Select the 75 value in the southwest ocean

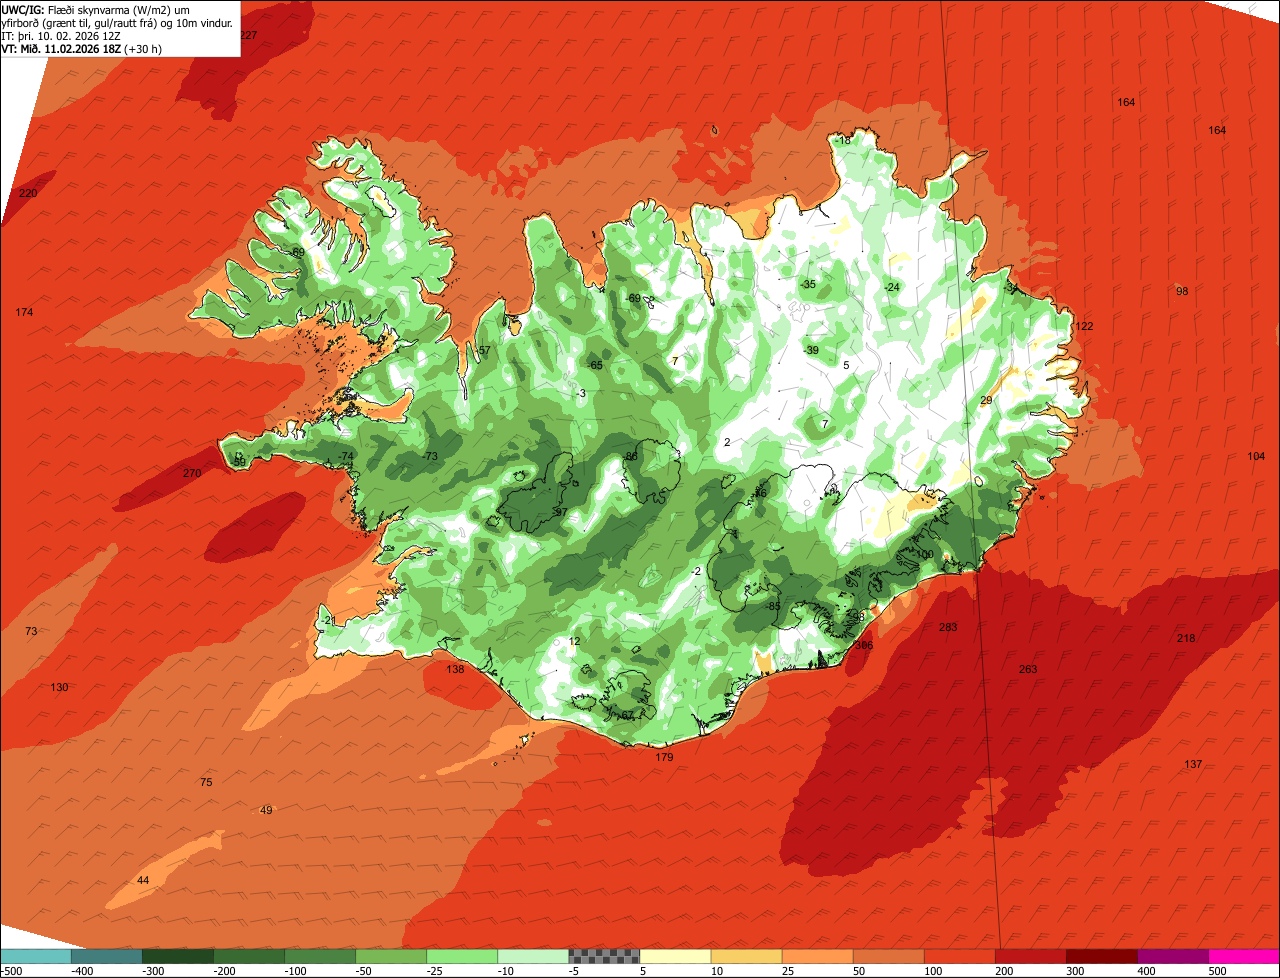[x=206, y=782]
